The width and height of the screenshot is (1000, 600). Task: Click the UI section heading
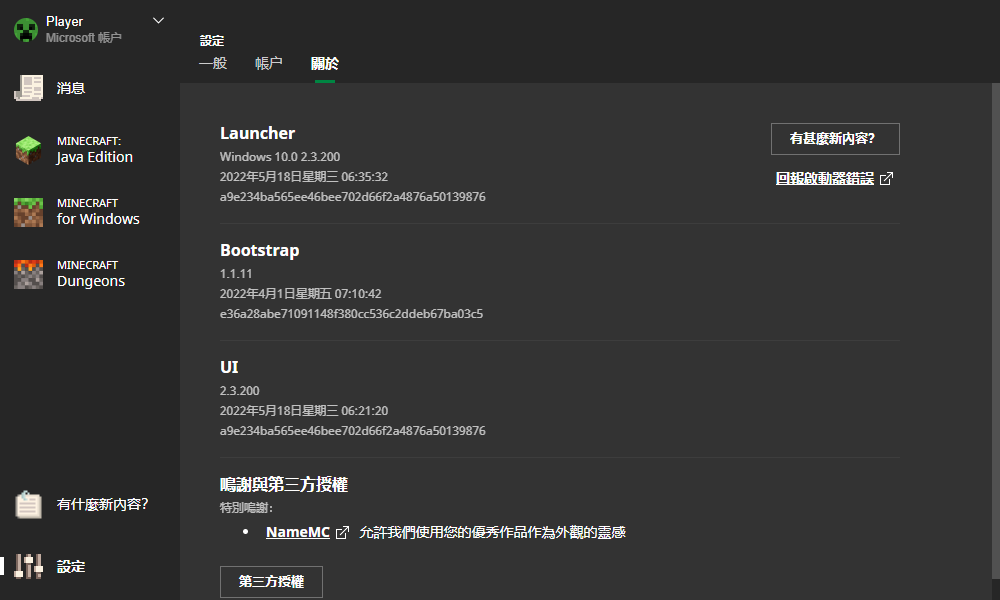click(229, 367)
